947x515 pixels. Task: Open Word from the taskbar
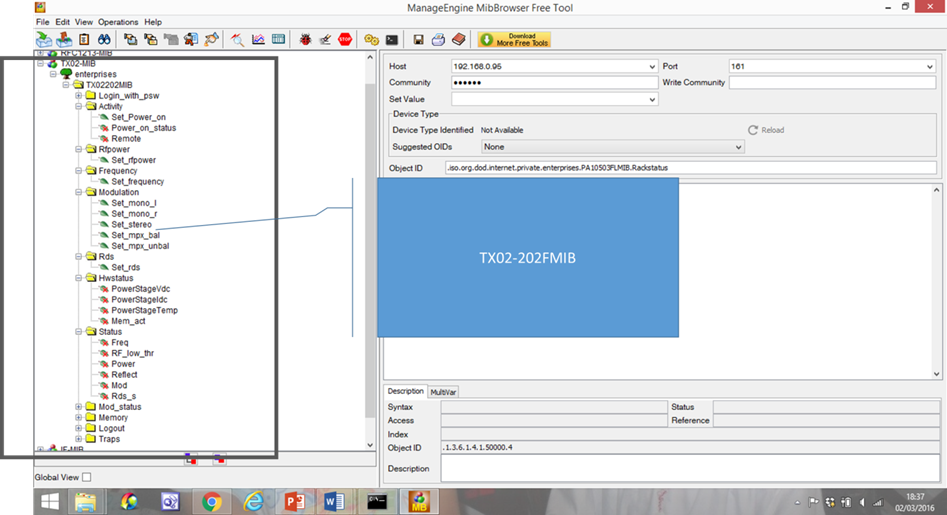pyautogui.click(x=334, y=502)
